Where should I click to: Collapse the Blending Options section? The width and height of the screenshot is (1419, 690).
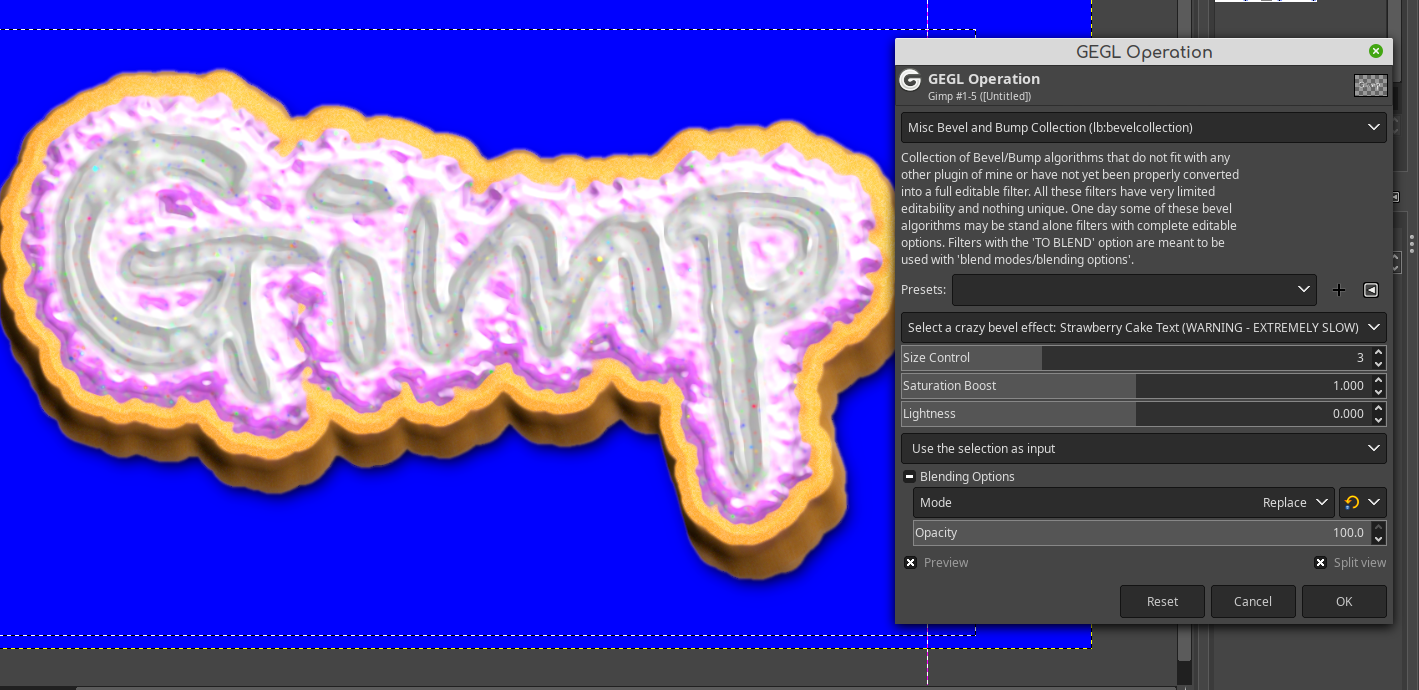pyautogui.click(x=909, y=477)
